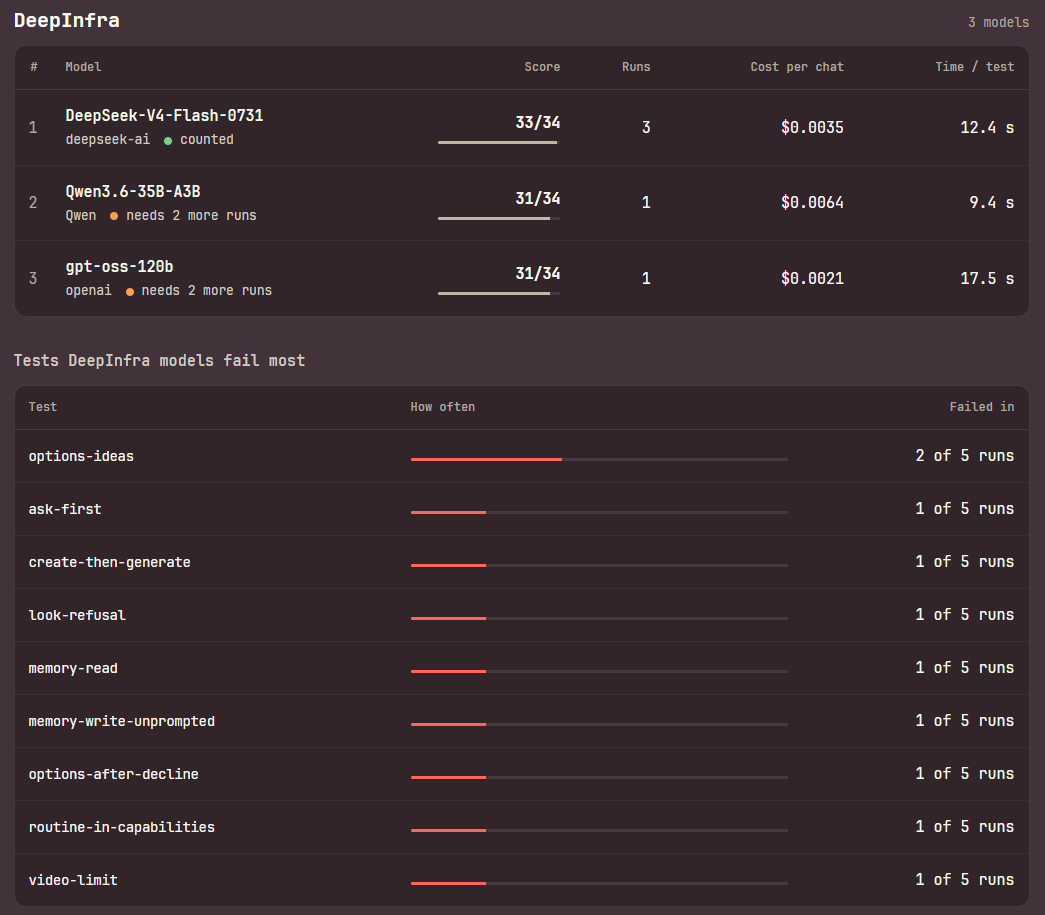
Task: Click the 17.5 s time value
Action: (x=987, y=278)
